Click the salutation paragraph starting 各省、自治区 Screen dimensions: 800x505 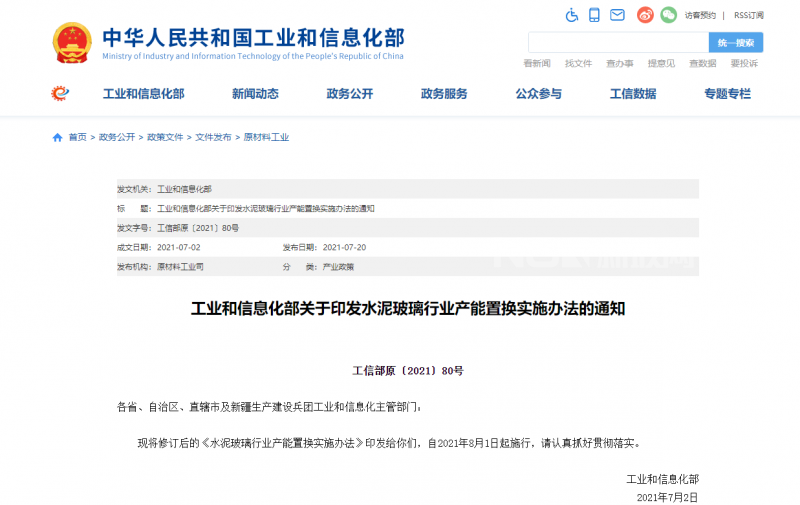tap(269, 407)
